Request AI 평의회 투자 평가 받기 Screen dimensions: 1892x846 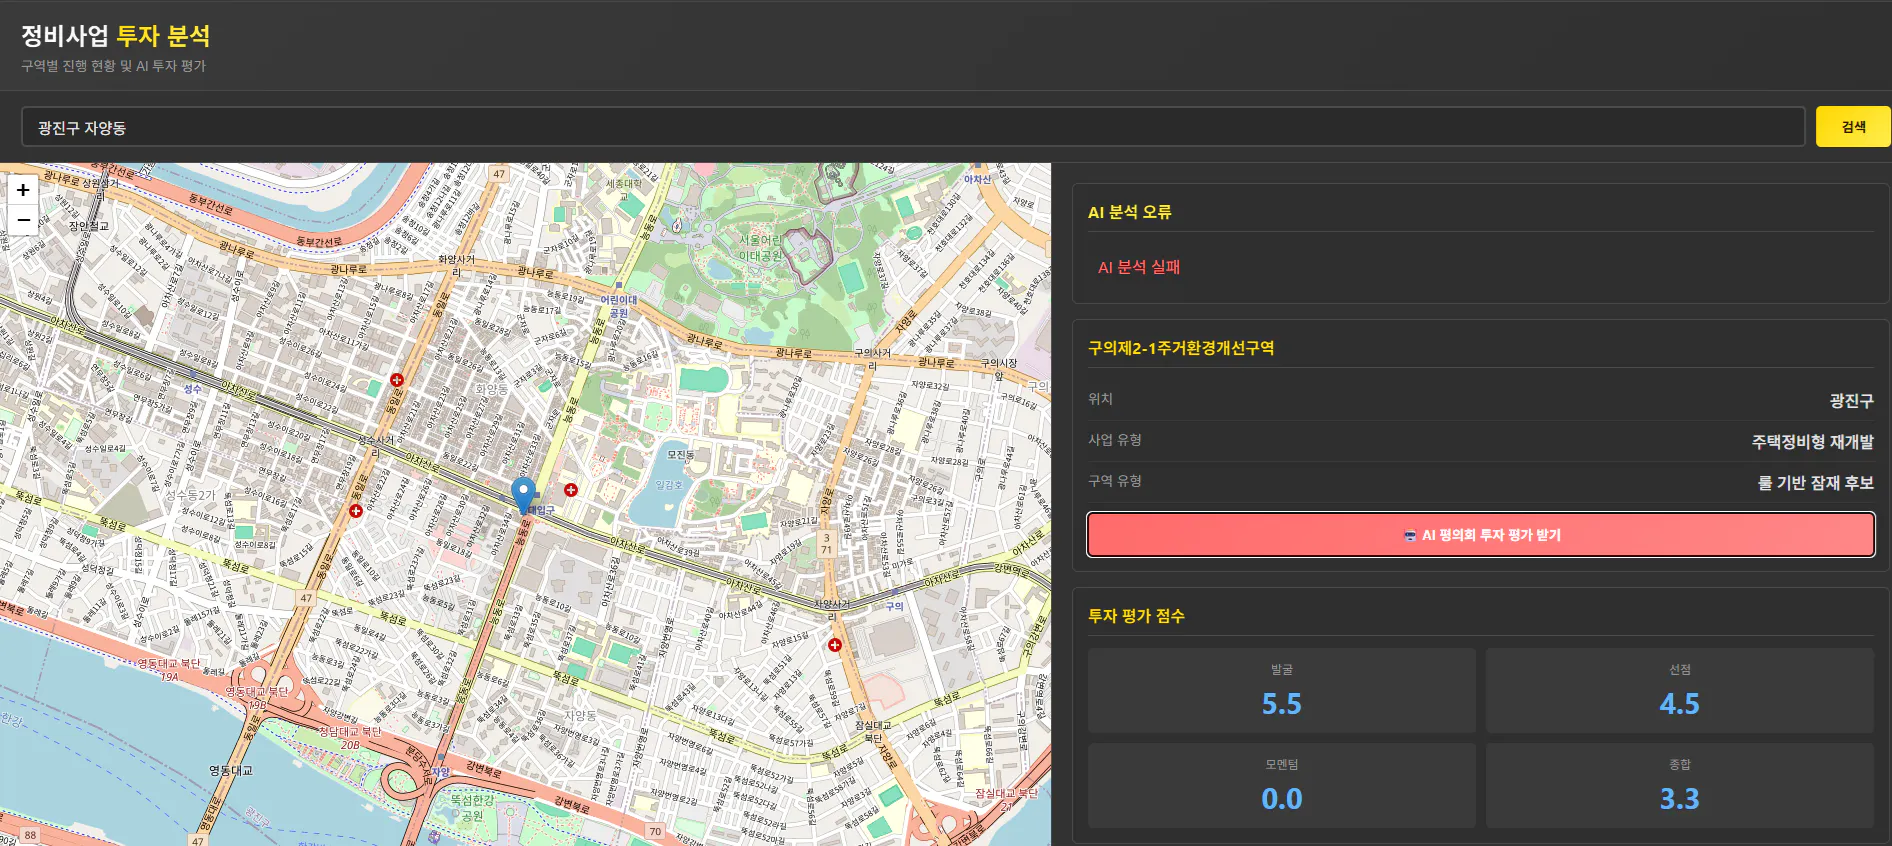click(1481, 535)
